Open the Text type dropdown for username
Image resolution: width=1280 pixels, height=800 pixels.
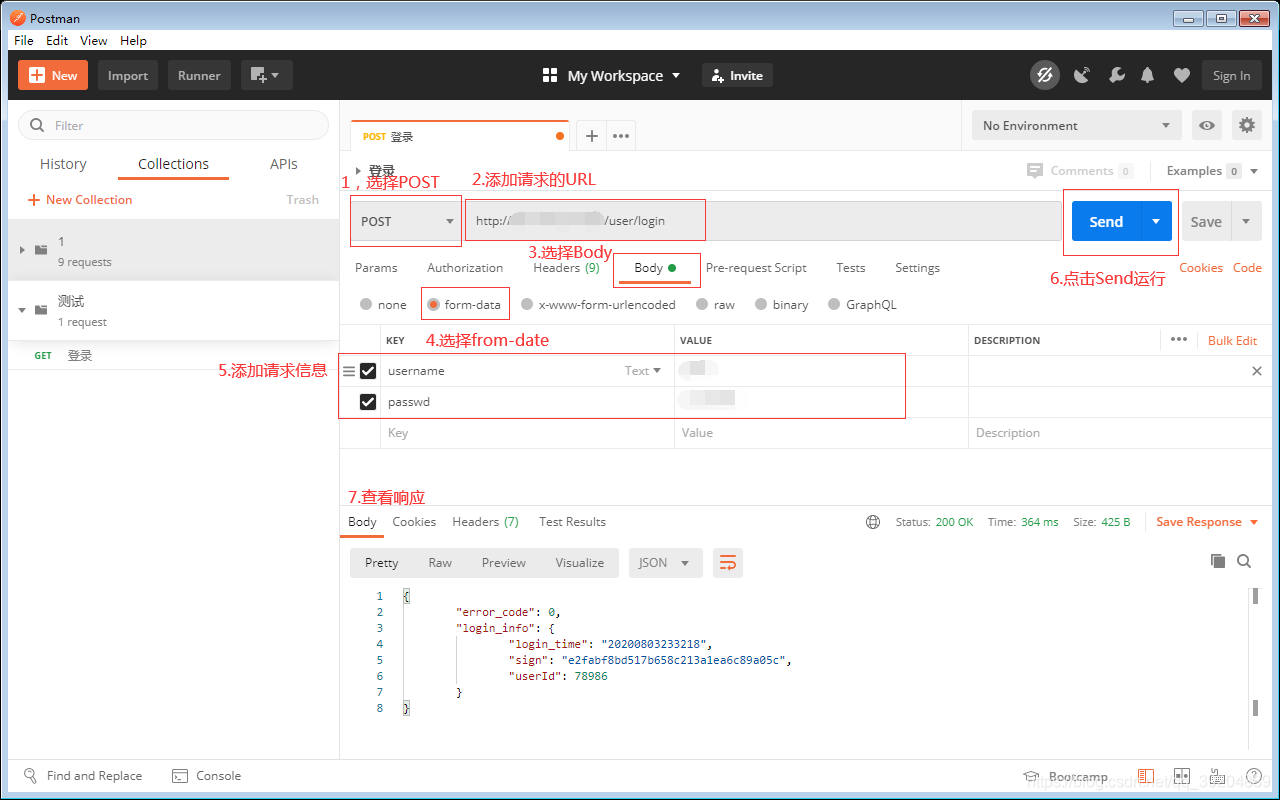(643, 371)
